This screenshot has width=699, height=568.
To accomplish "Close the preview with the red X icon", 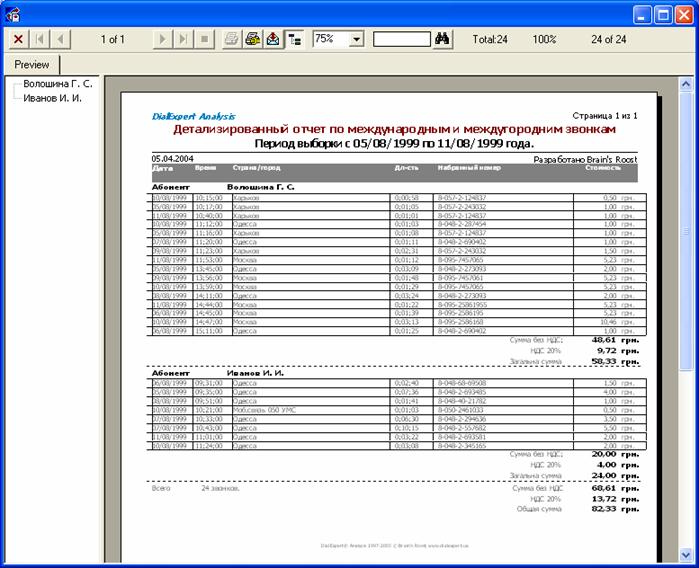I will [18, 39].
